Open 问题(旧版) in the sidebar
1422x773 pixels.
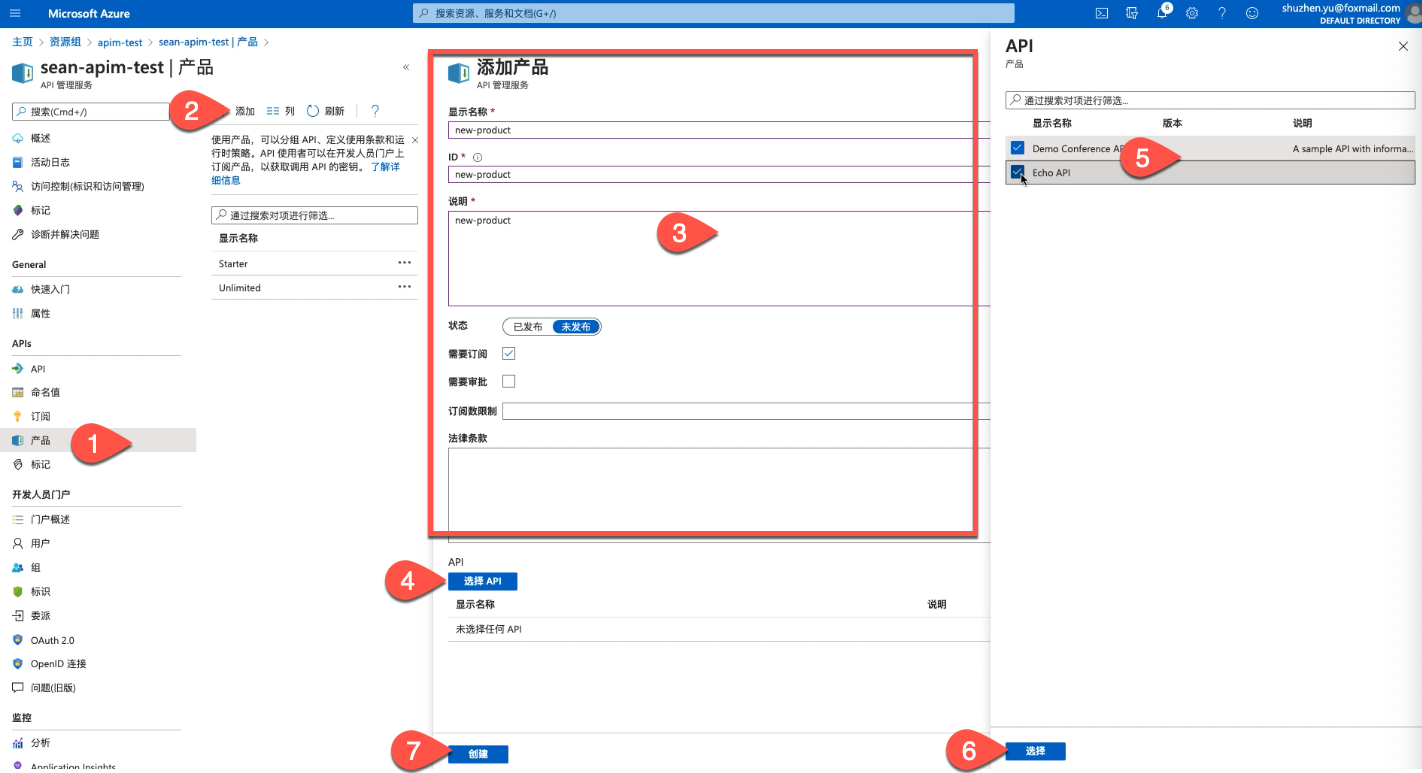tap(53, 688)
